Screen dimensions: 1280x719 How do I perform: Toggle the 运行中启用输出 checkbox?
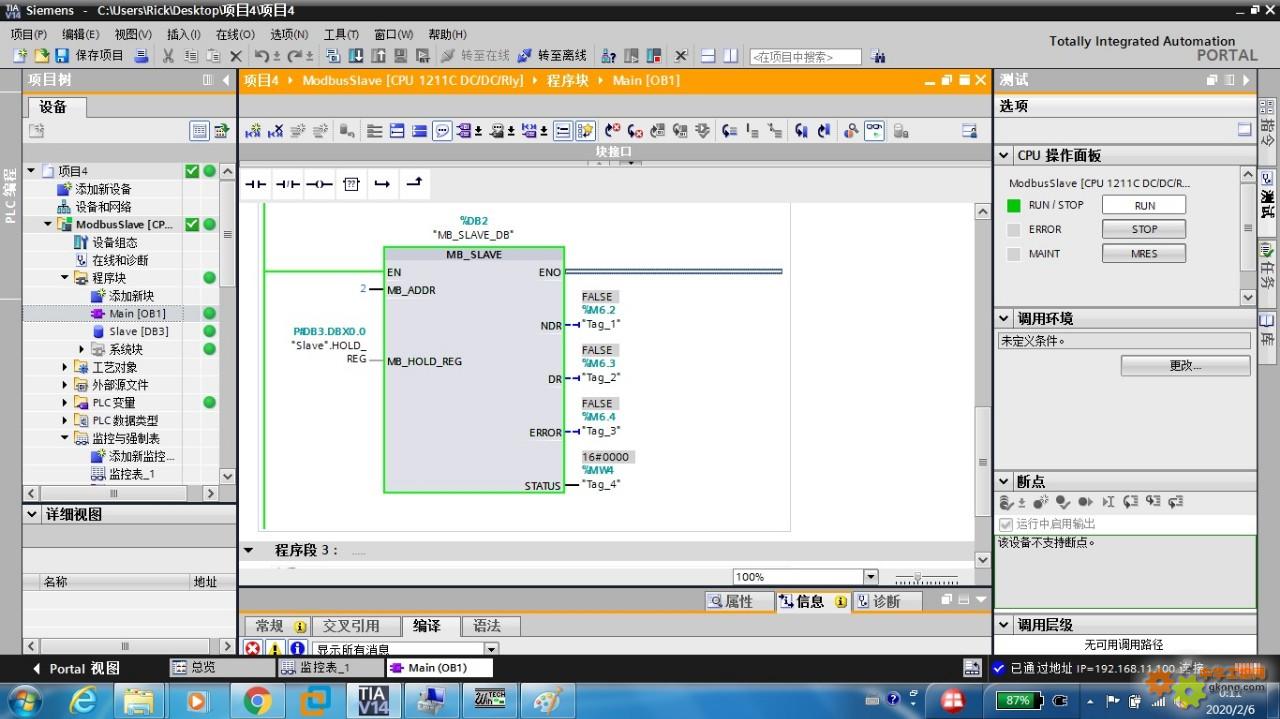[1006, 524]
